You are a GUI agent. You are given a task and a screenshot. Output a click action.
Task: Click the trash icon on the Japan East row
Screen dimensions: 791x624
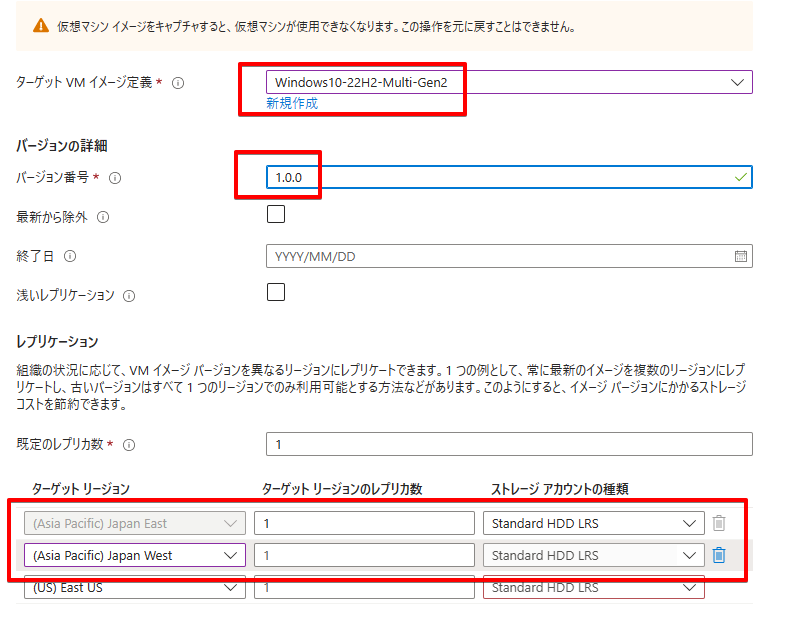(x=719, y=523)
